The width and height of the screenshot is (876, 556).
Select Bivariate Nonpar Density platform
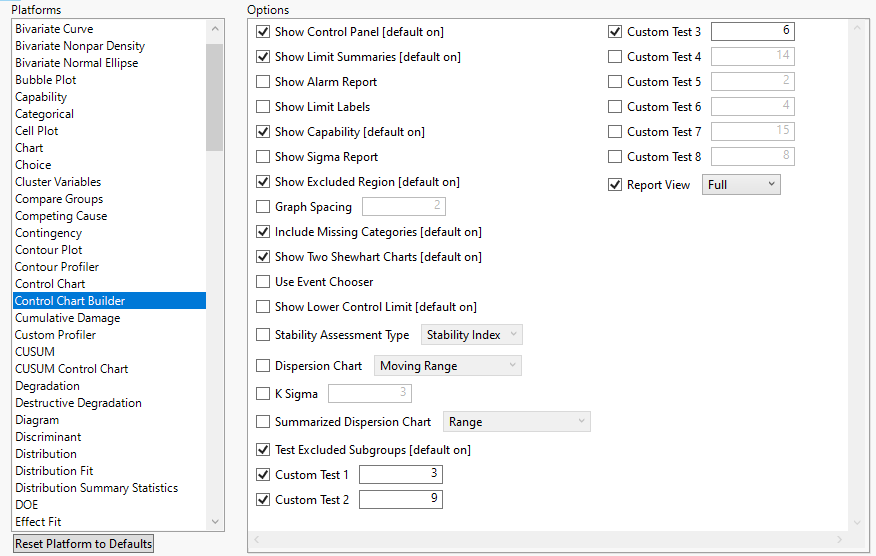pyautogui.click(x=80, y=46)
